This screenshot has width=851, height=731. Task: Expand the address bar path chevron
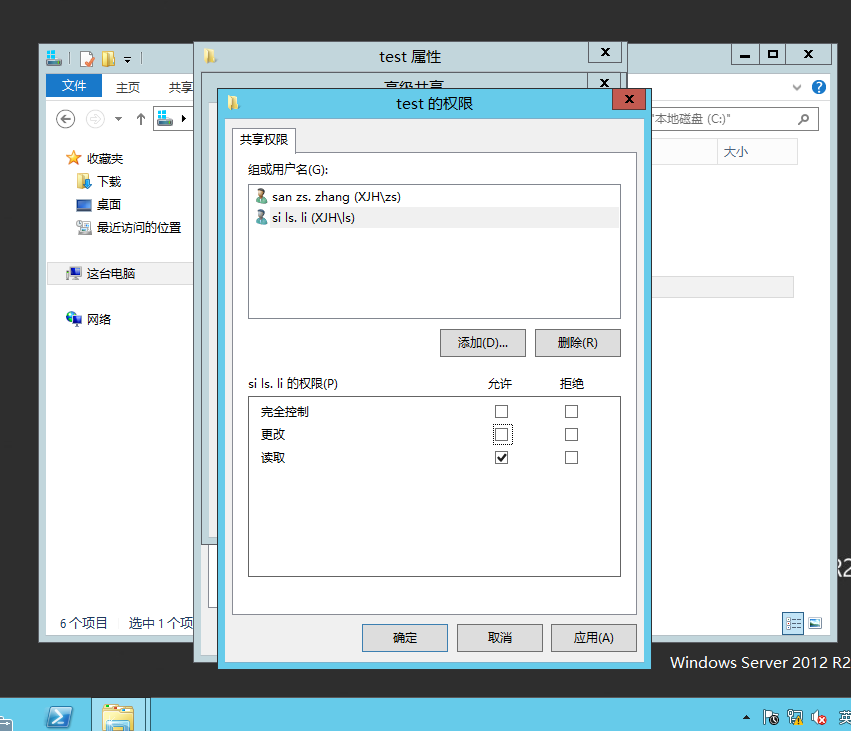click(x=184, y=118)
